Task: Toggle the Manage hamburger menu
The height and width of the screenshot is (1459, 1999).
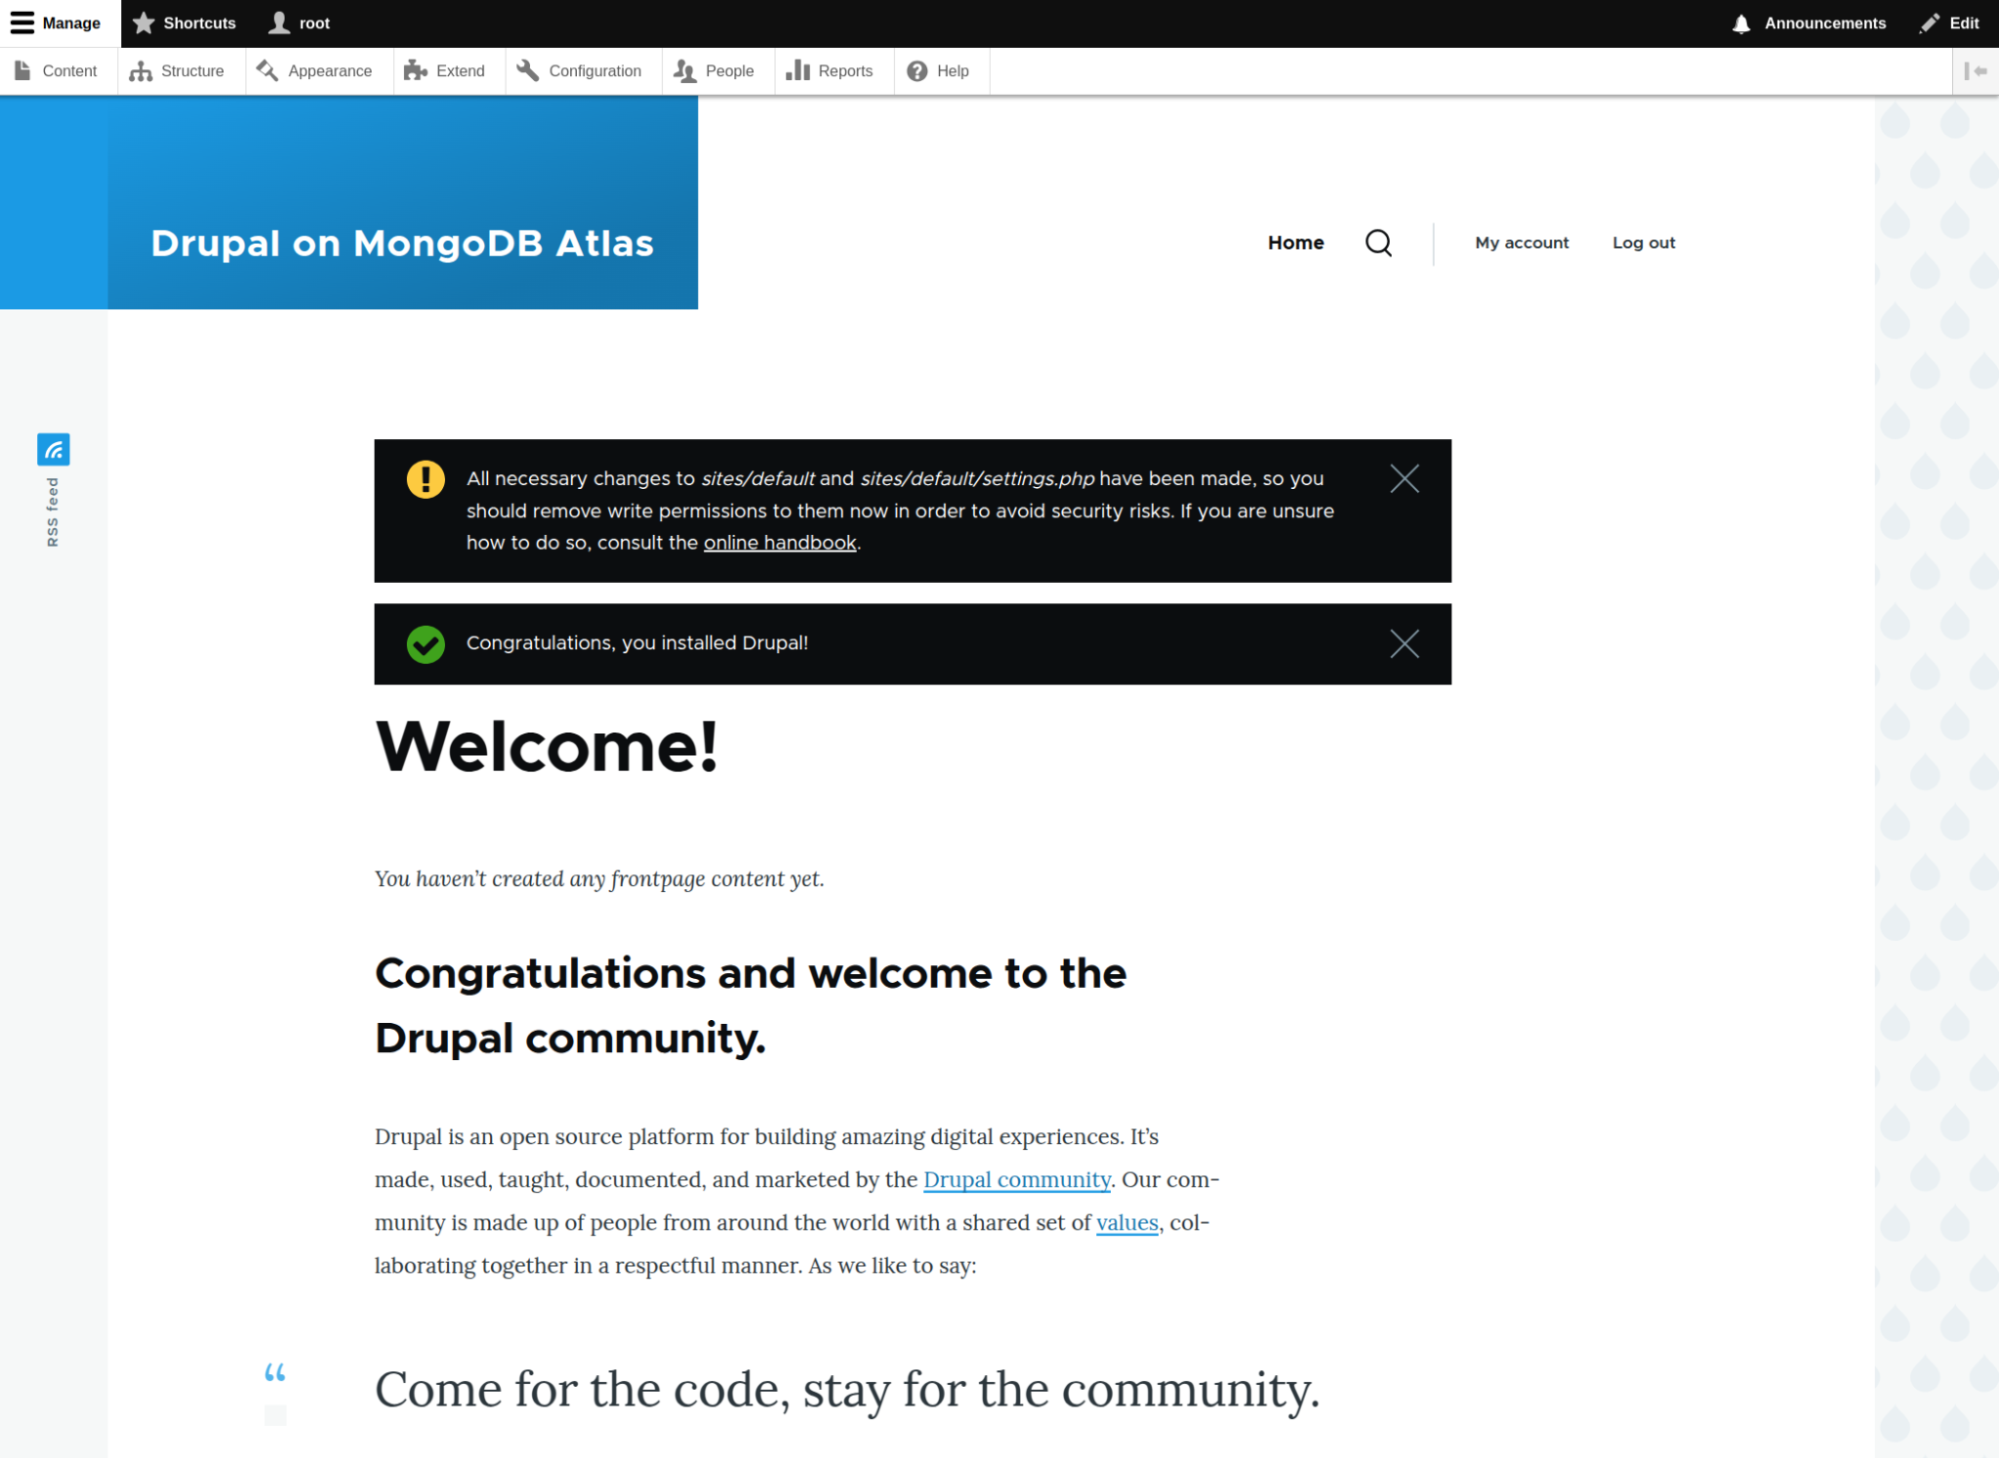Action: click(60, 23)
